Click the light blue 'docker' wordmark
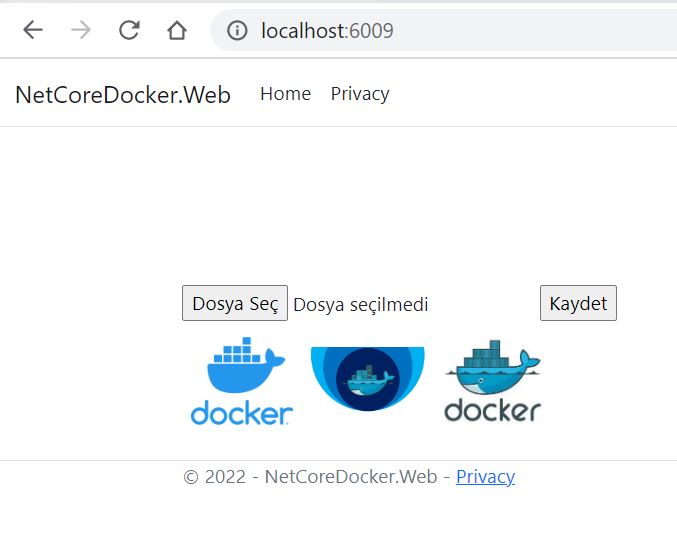The width and height of the screenshot is (677, 542). click(x=241, y=413)
